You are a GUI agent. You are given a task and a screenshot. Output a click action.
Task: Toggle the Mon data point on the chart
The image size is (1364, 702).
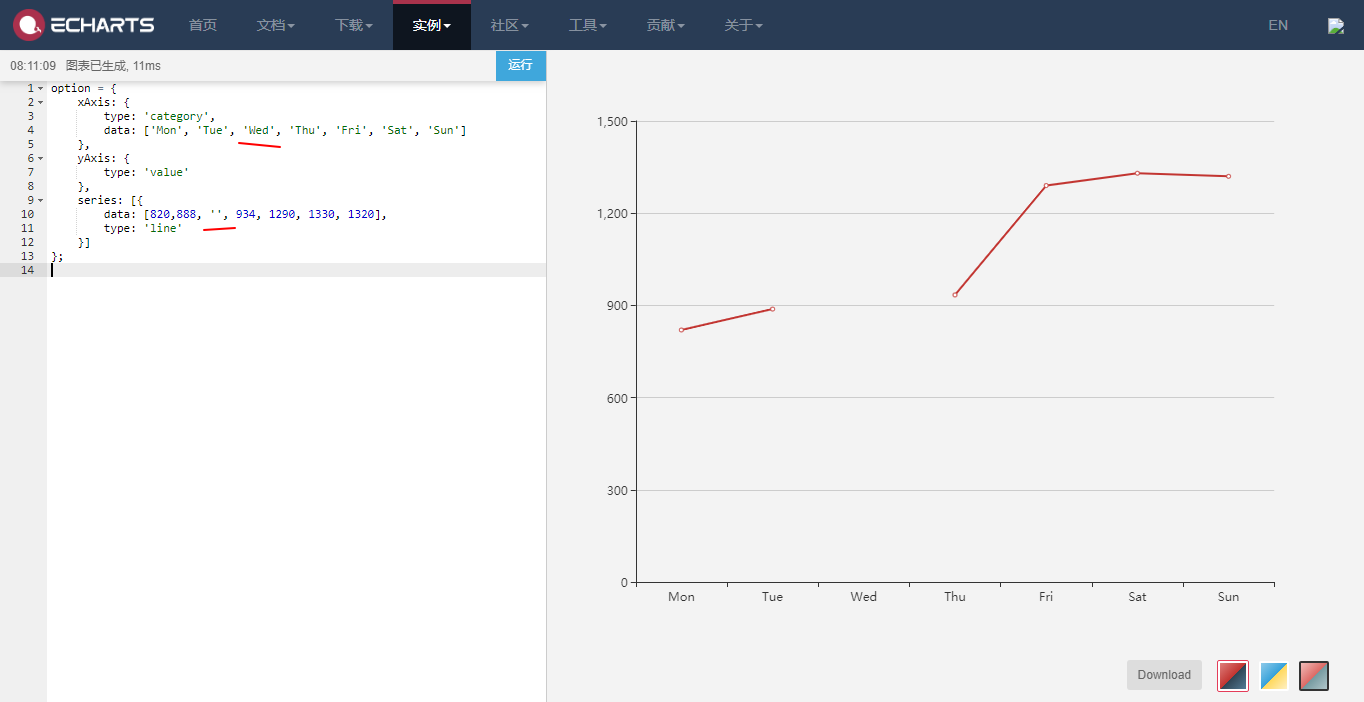pyautogui.click(x=681, y=329)
